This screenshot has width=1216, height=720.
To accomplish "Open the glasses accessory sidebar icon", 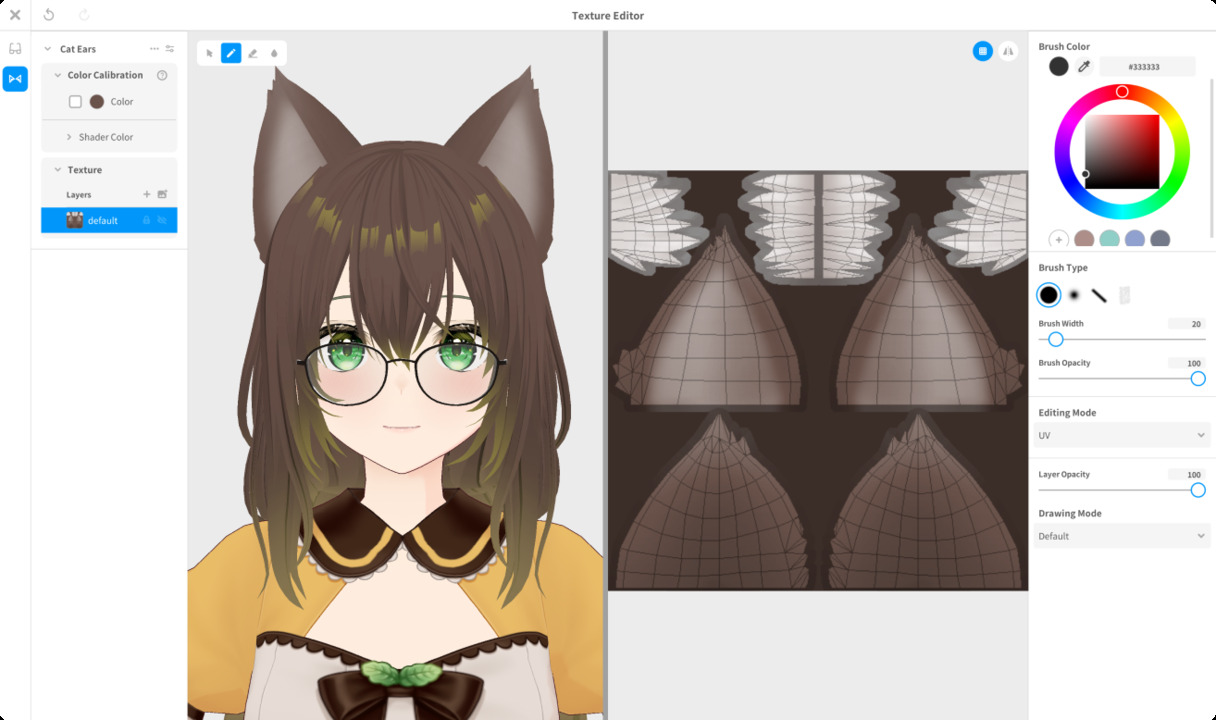I will 15,48.
